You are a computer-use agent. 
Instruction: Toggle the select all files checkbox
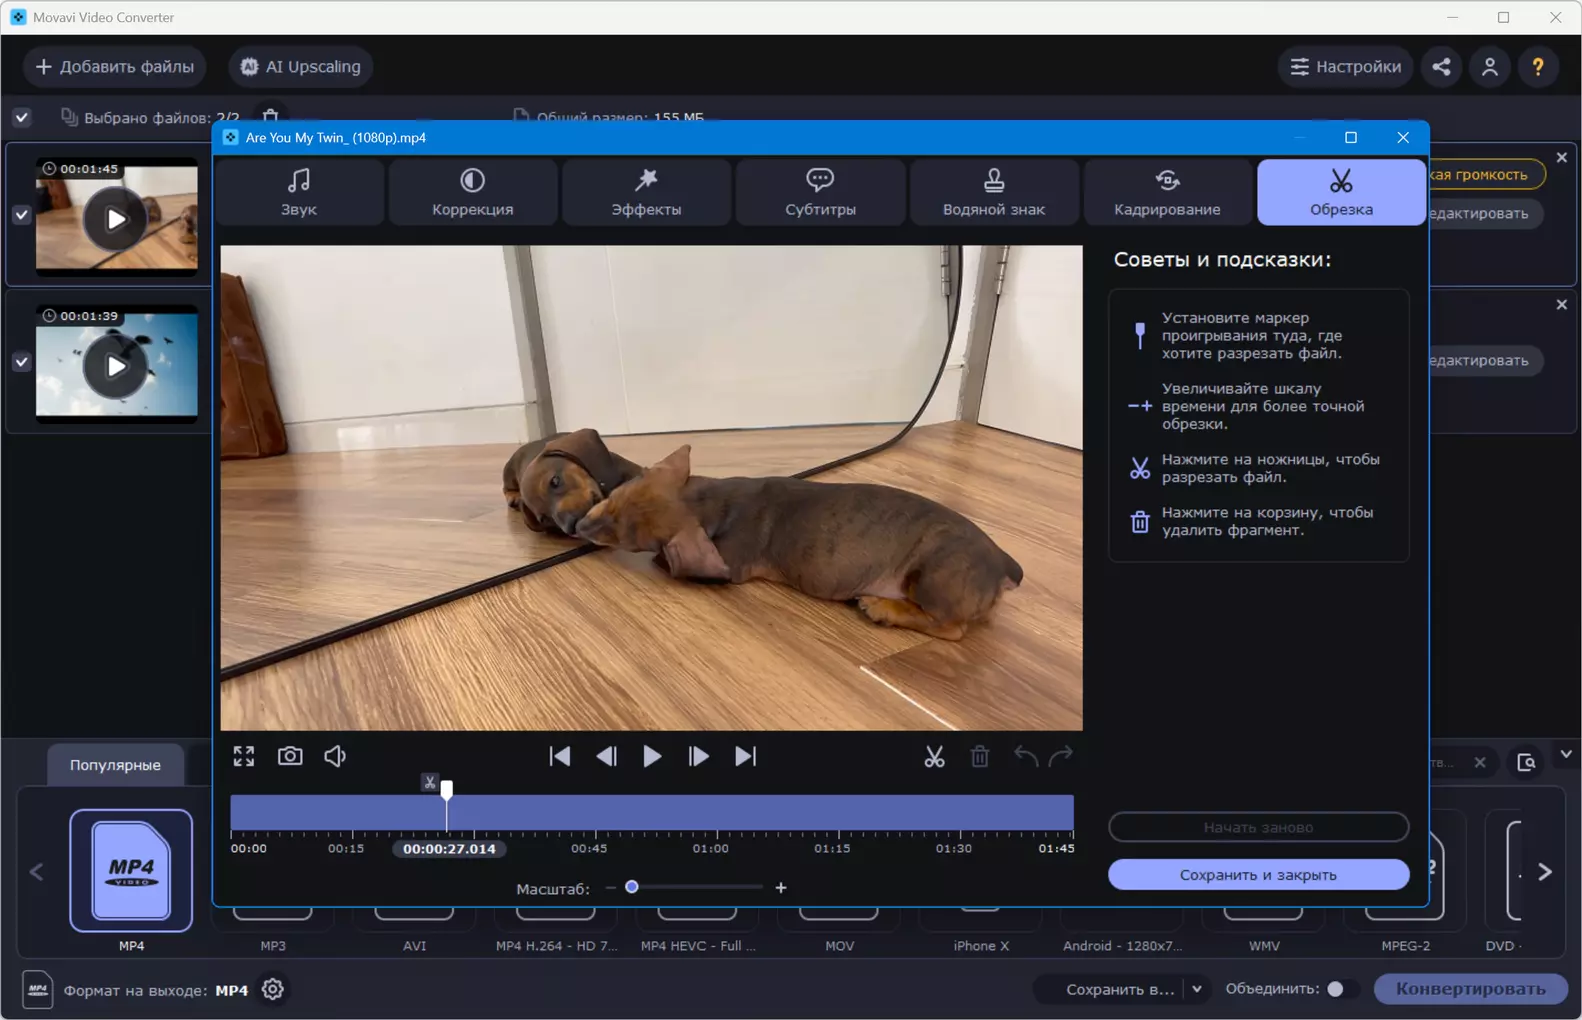(22, 118)
